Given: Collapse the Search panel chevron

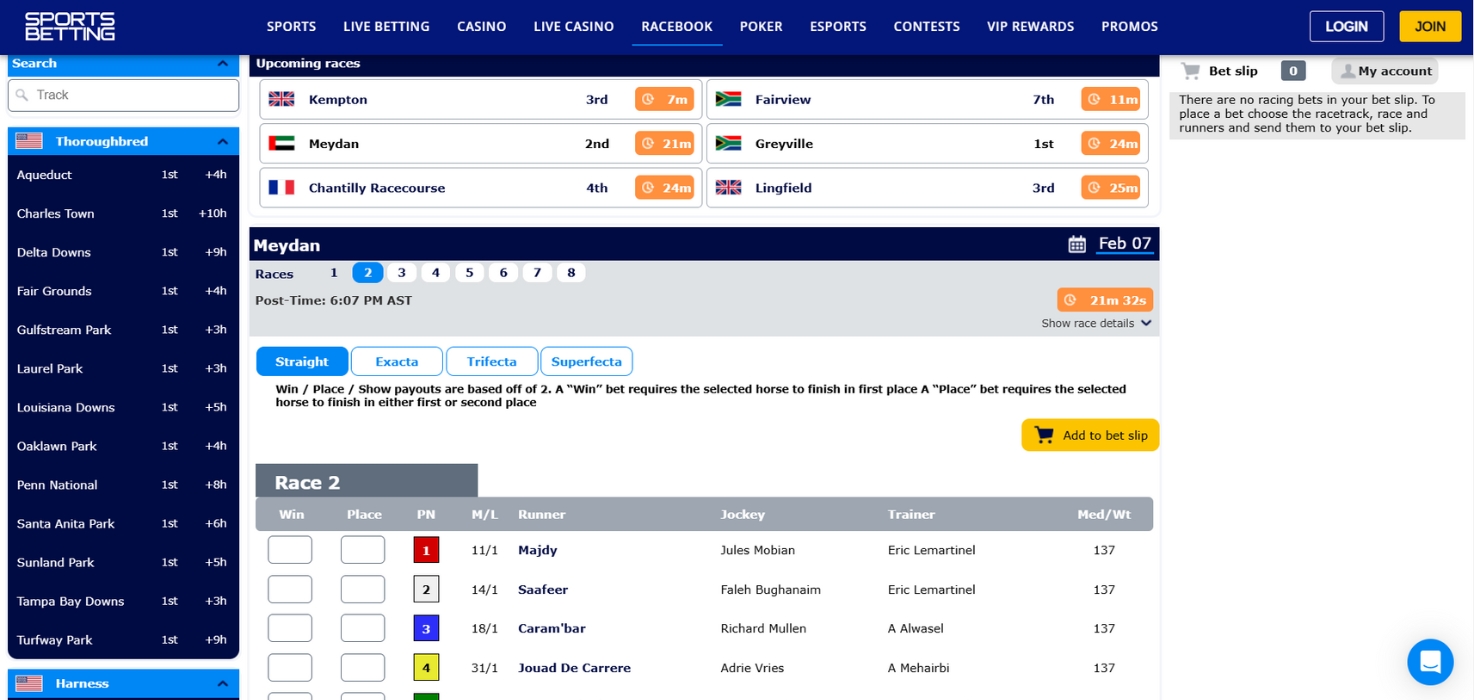Looking at the screenshot, I should [222, 63].
